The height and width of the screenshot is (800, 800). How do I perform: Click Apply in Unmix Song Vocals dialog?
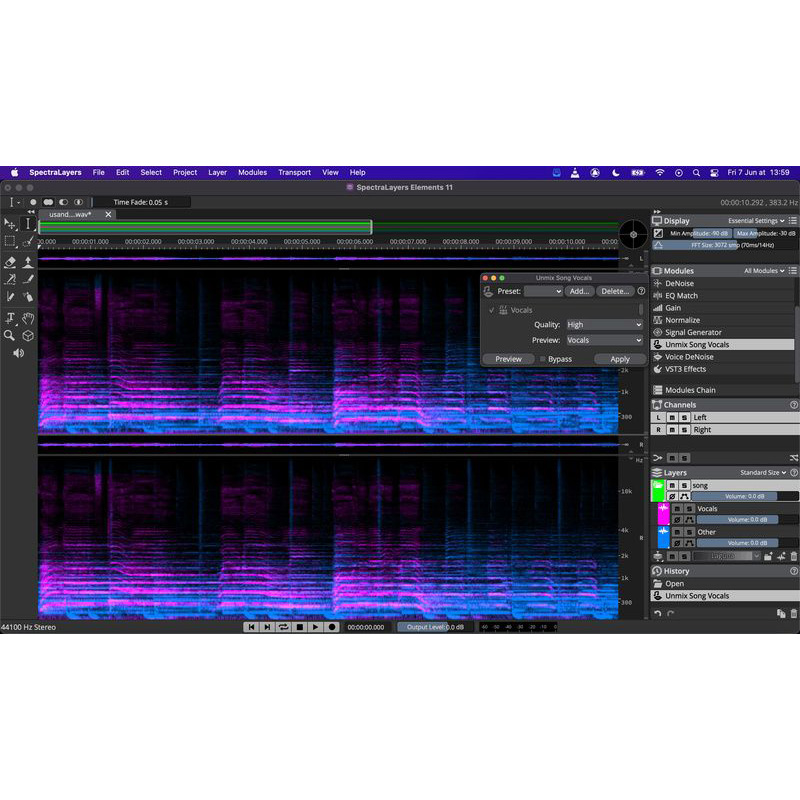[620, 359]
